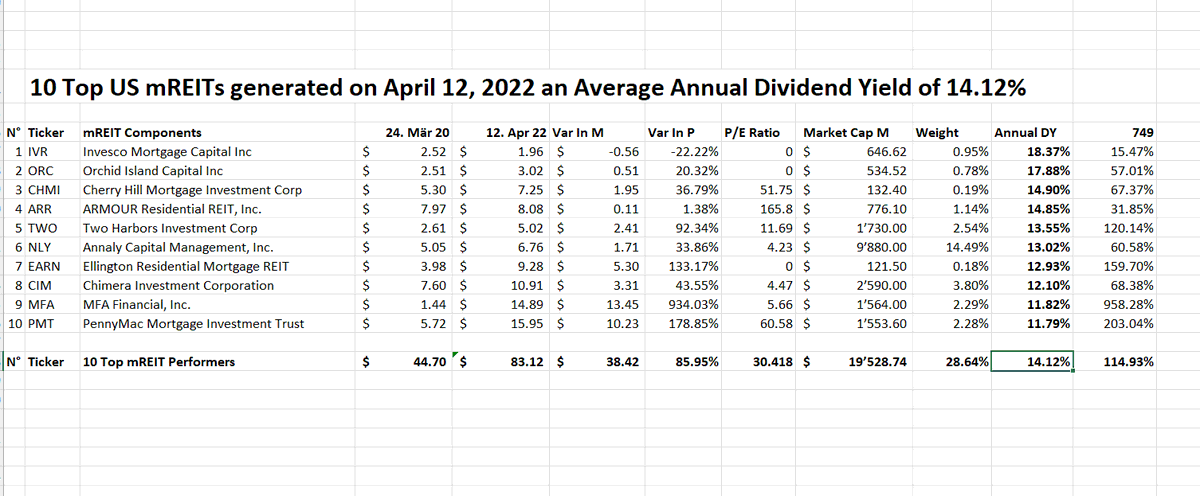The width and height of the screenshot is (1200, 496).
Task: Select the PMT ticker cell
Action: click(41, 324)
